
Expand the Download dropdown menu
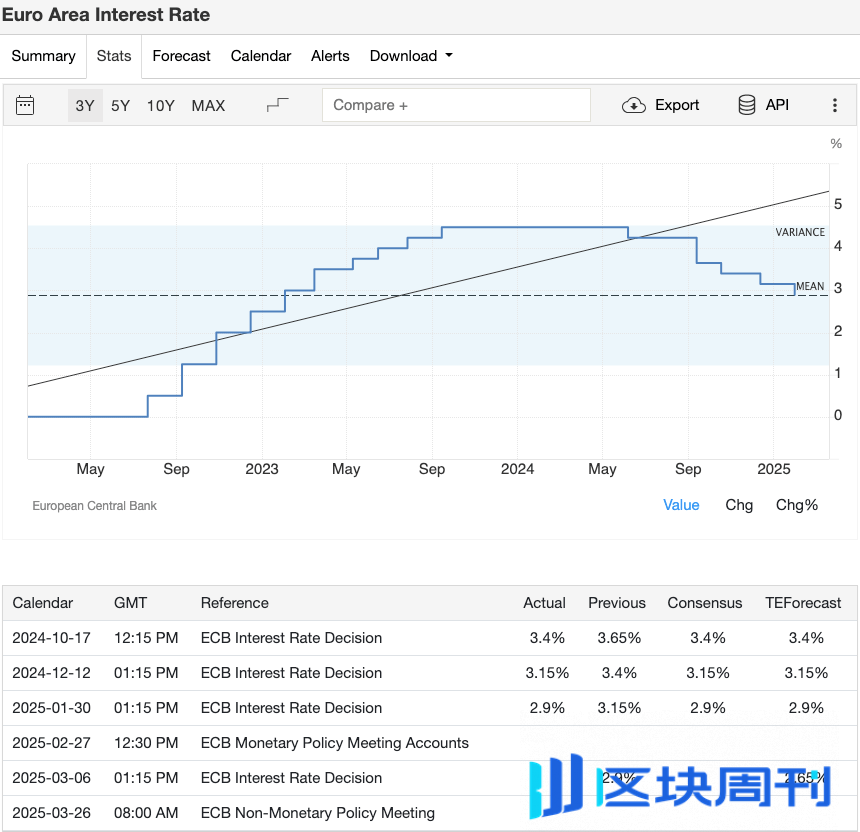[411, 56]
